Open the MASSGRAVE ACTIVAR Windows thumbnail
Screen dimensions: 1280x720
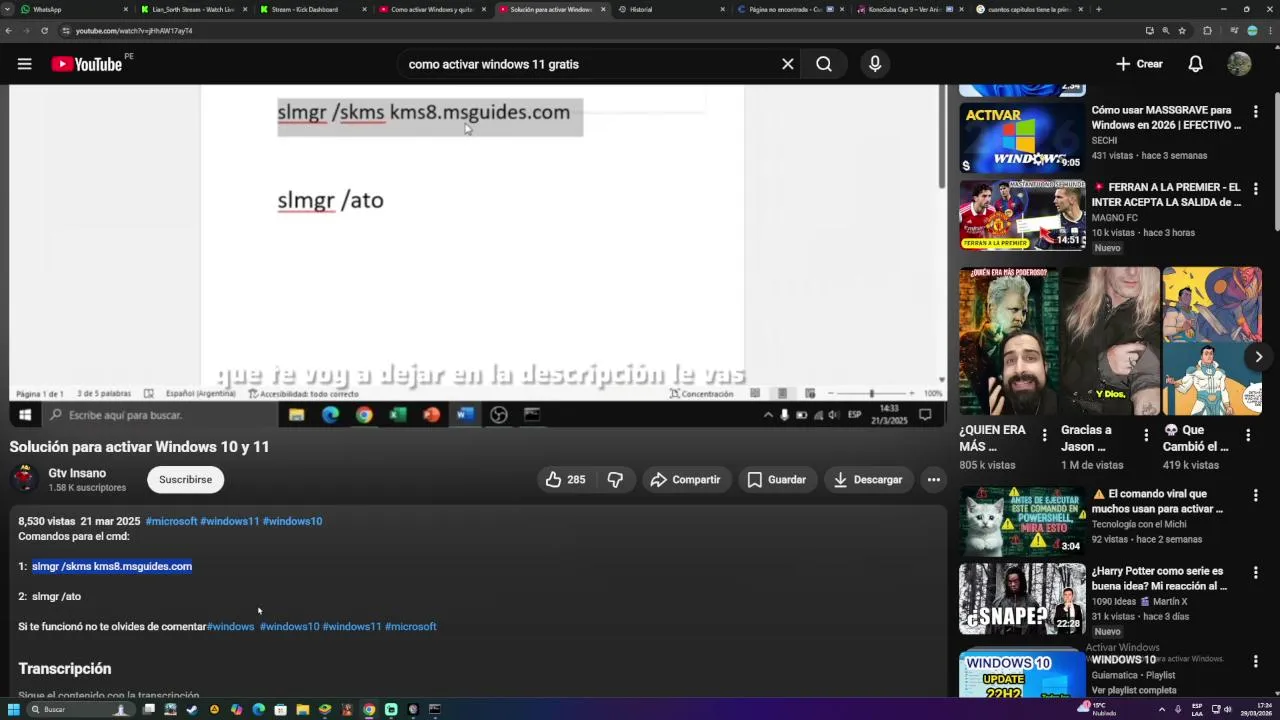(1022, 138)
